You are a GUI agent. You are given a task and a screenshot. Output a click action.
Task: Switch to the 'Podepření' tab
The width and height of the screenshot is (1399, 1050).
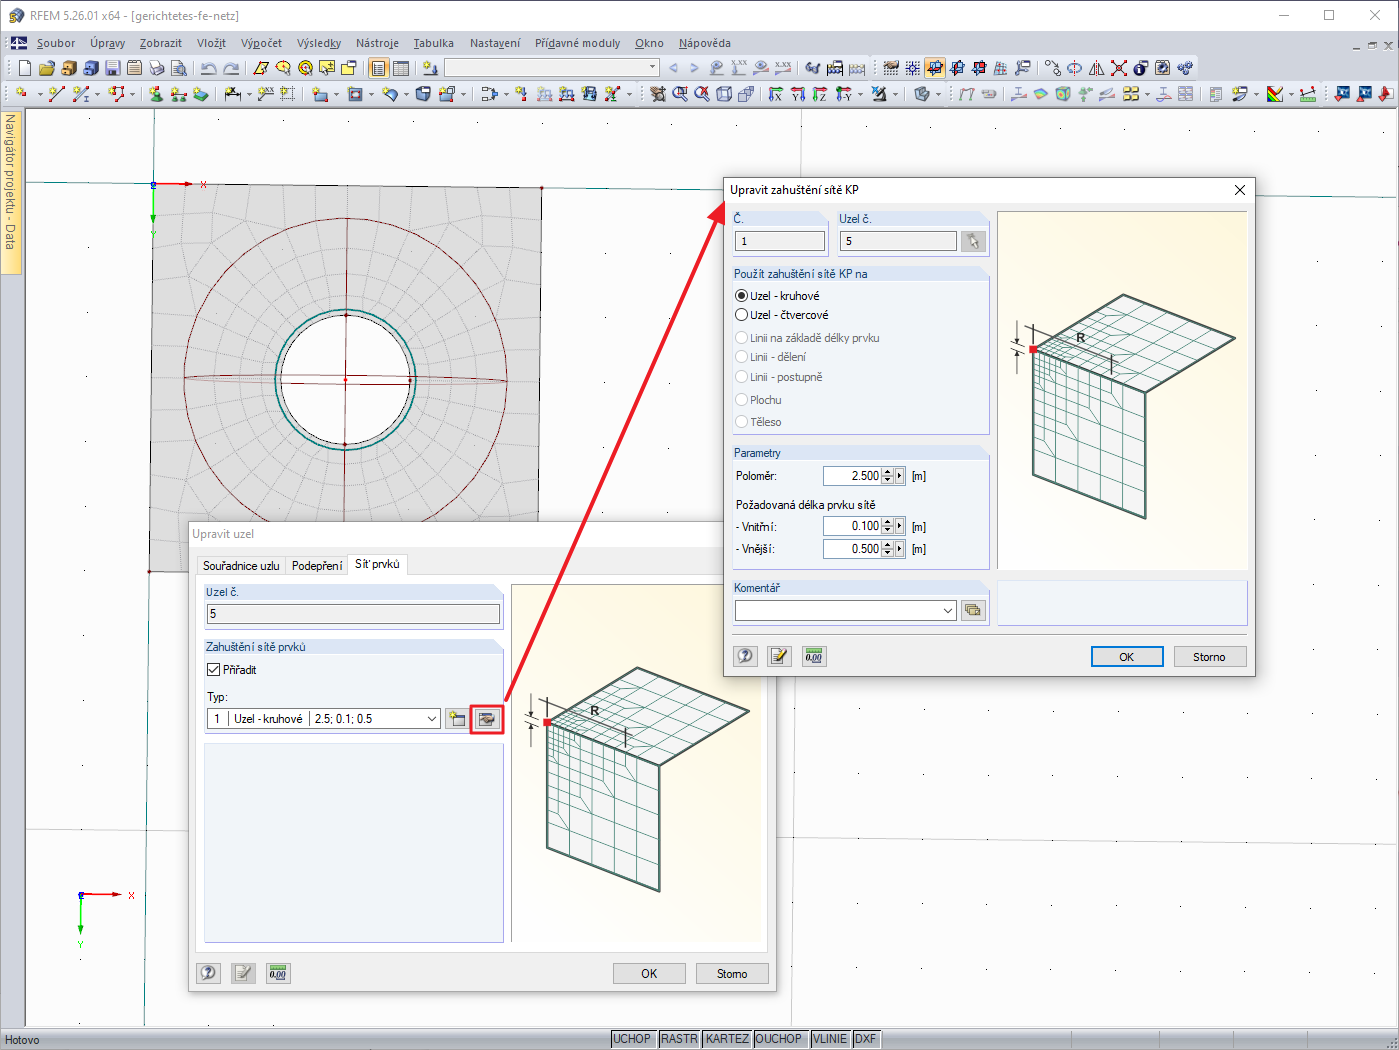pyautogui.click(x=317, y=566)
